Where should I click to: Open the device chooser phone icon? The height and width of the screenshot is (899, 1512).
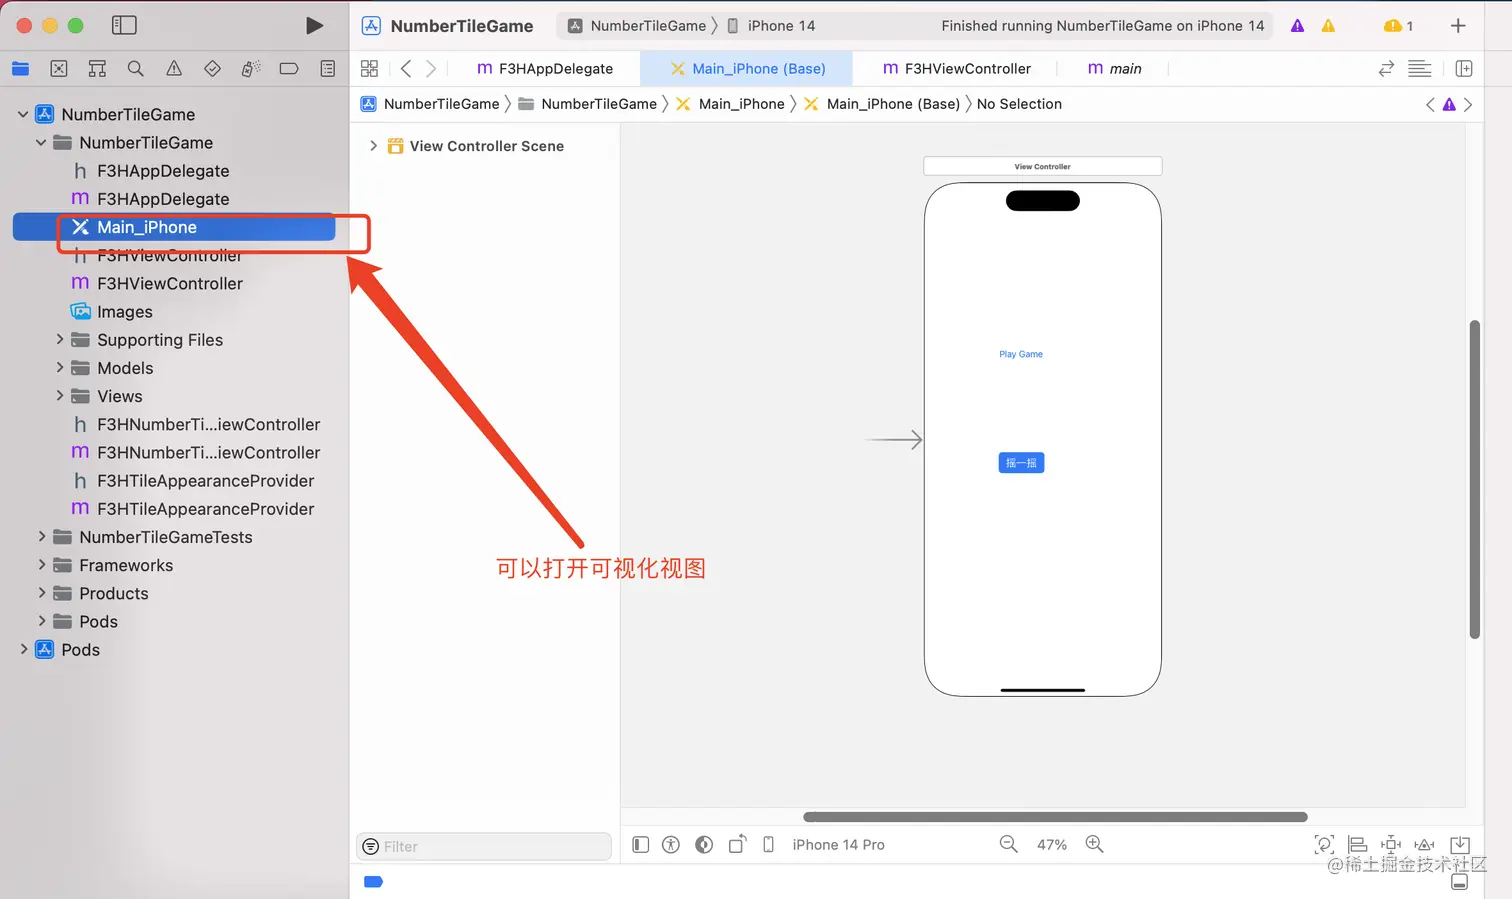click(768, 844)
